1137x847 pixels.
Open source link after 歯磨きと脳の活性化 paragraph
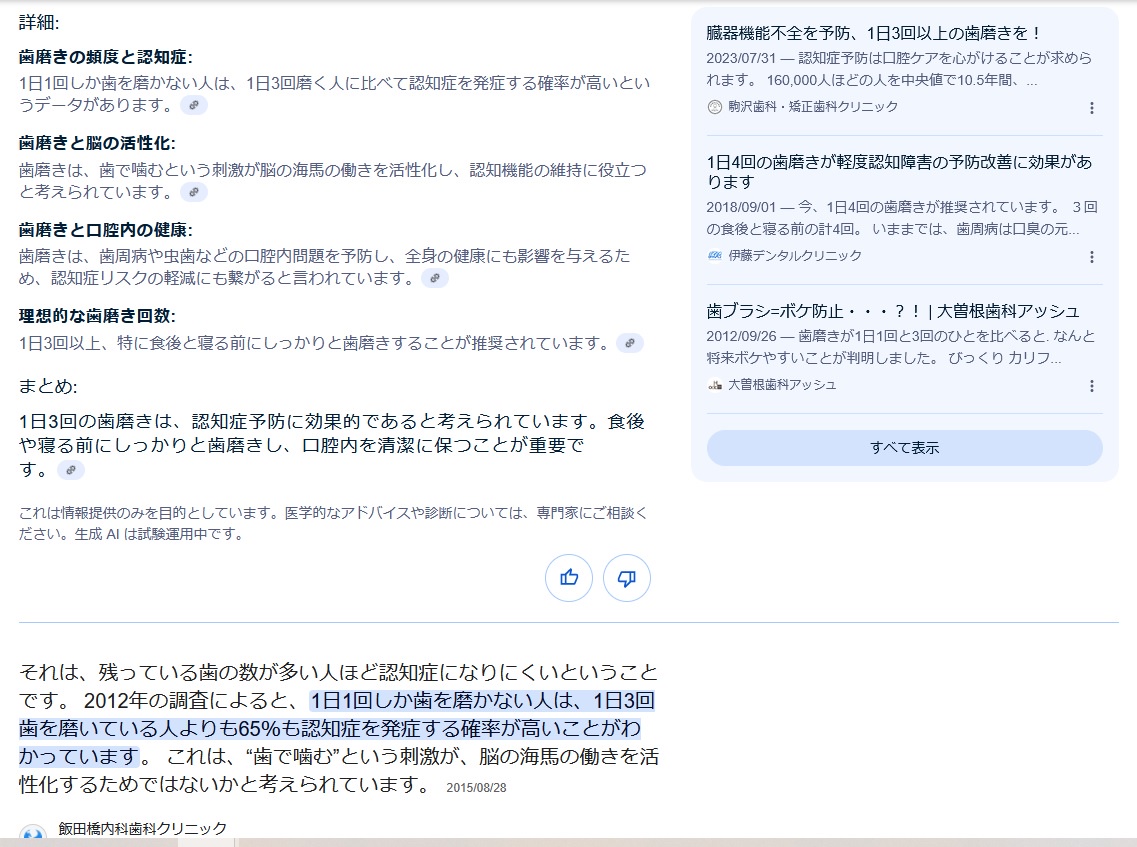pyautogui.click(x=194, y=192)
